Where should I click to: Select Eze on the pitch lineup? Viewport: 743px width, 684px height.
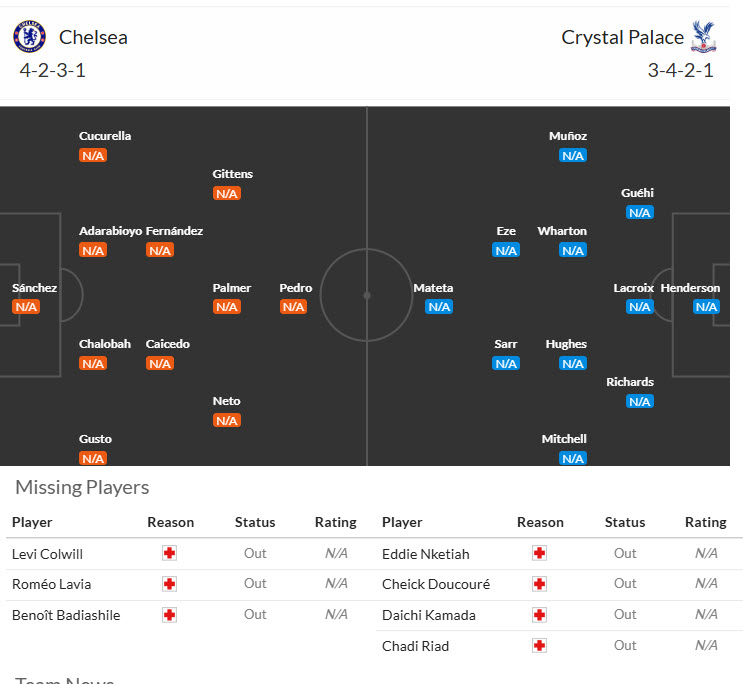506,231
